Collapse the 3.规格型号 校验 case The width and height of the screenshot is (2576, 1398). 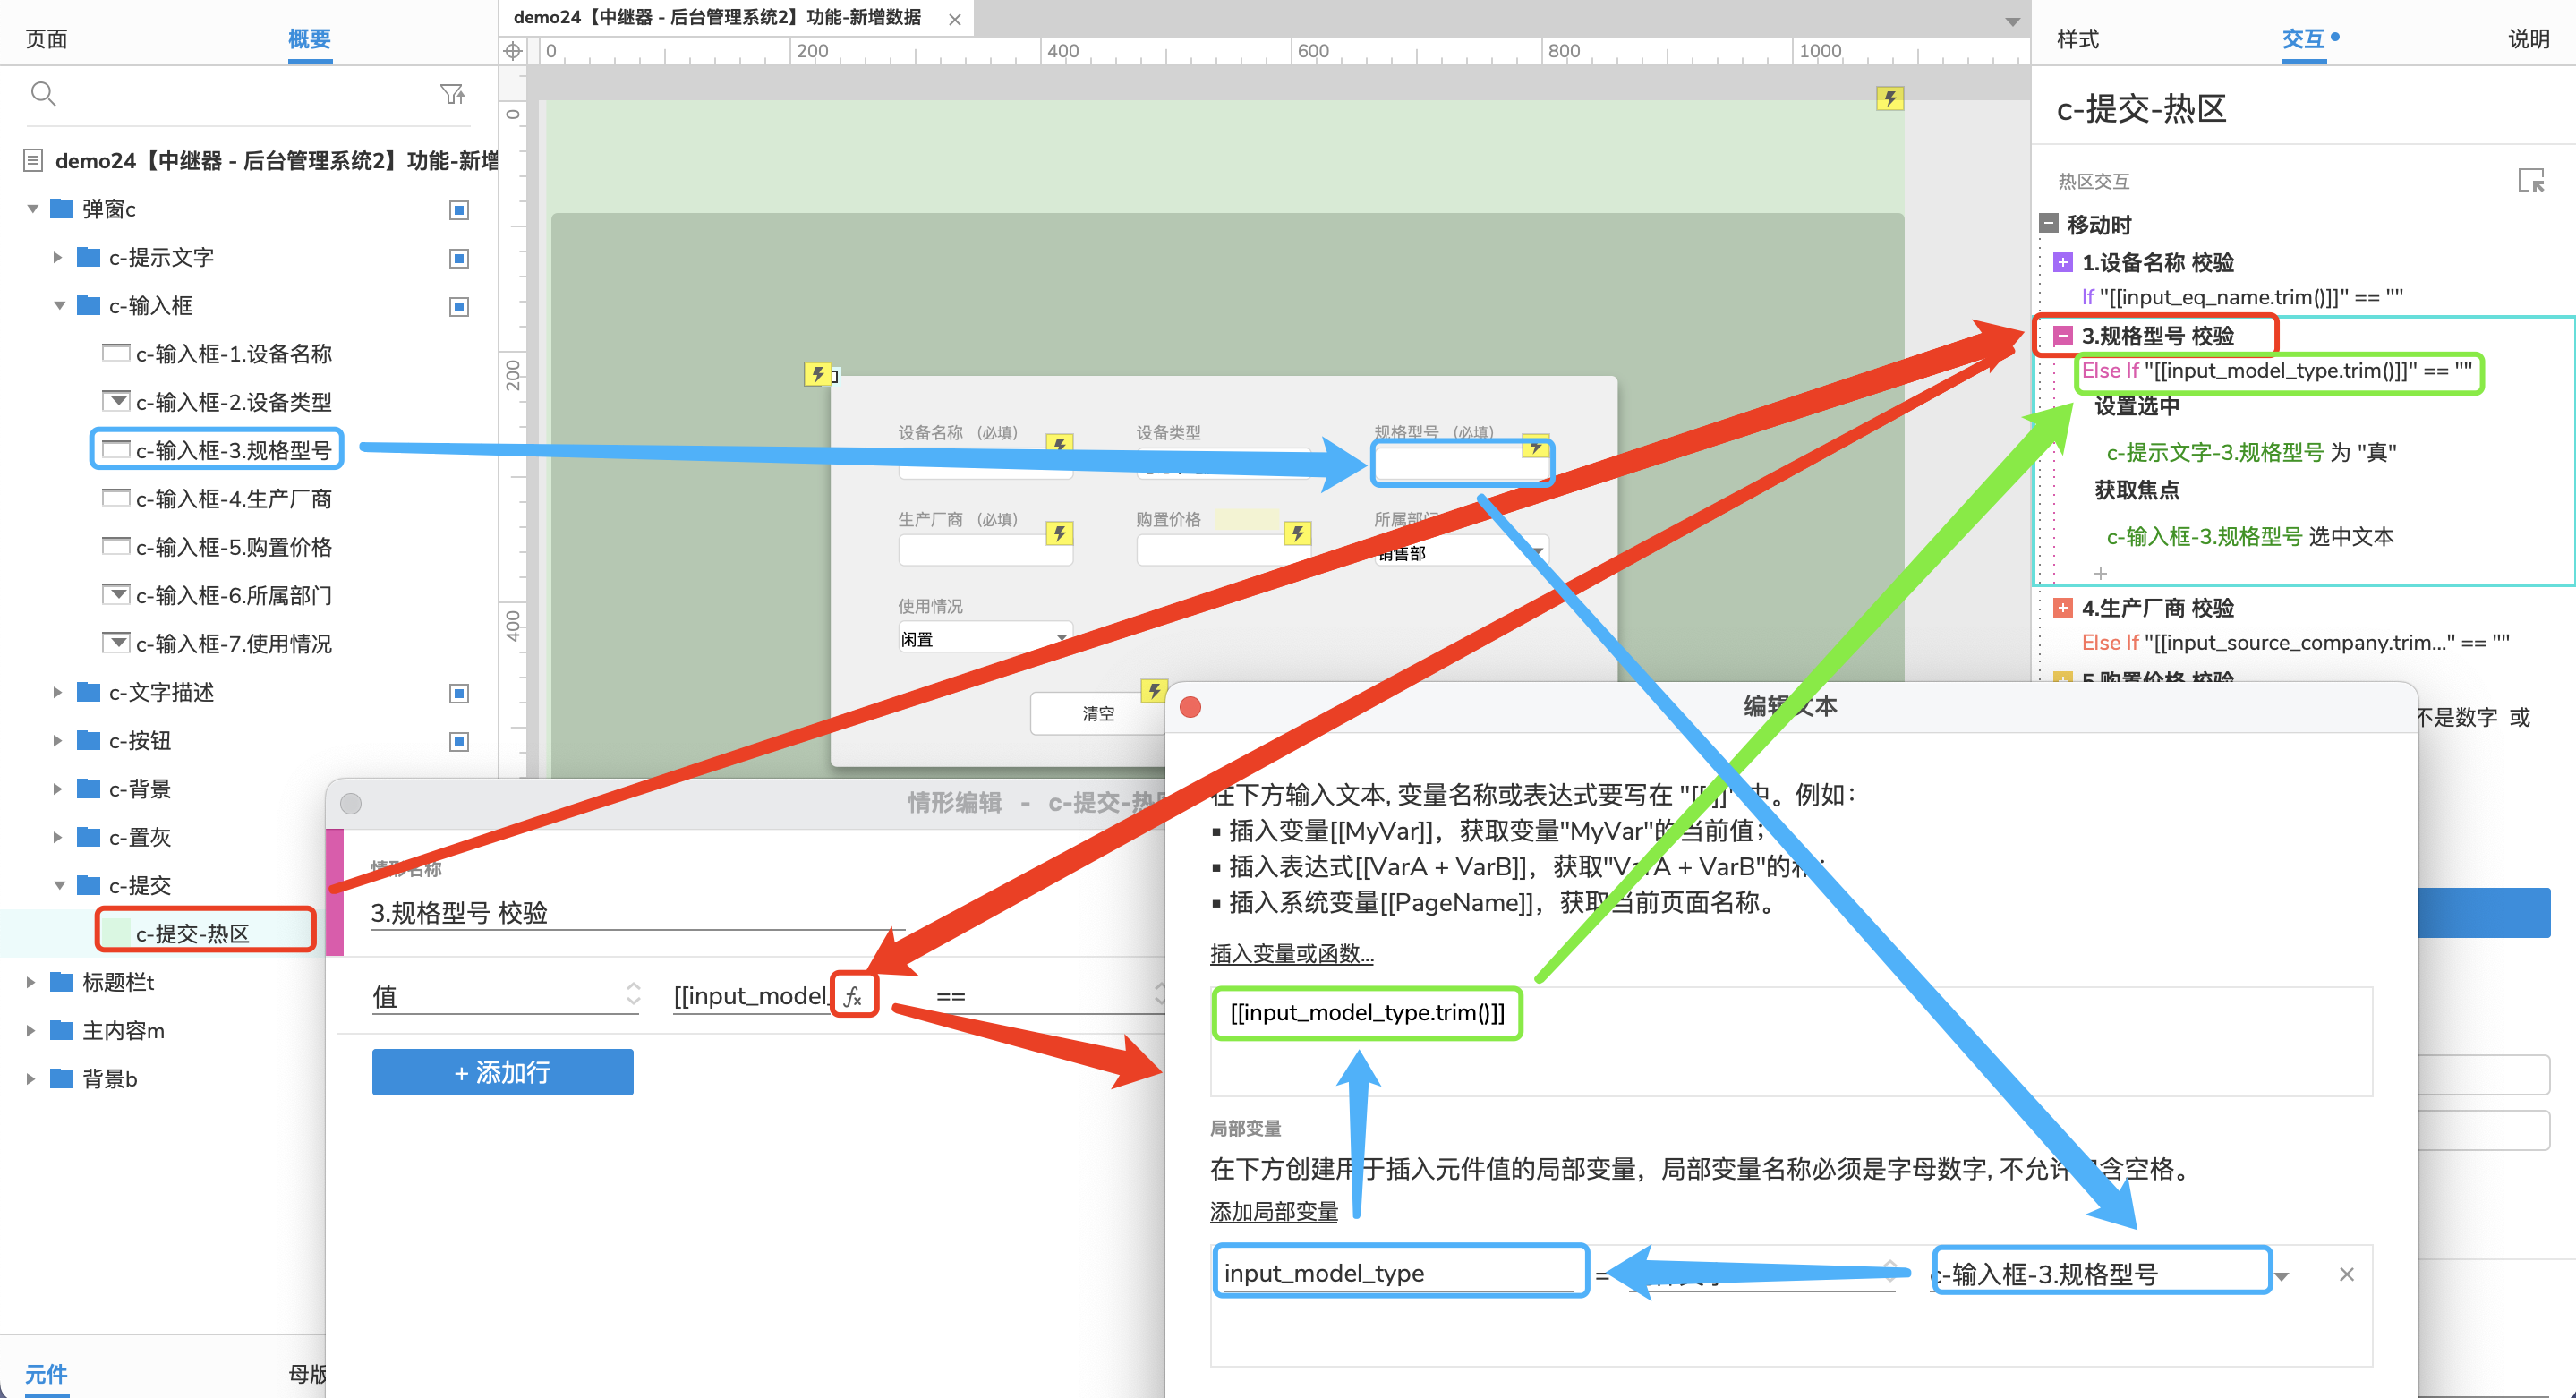(2062, 336)
